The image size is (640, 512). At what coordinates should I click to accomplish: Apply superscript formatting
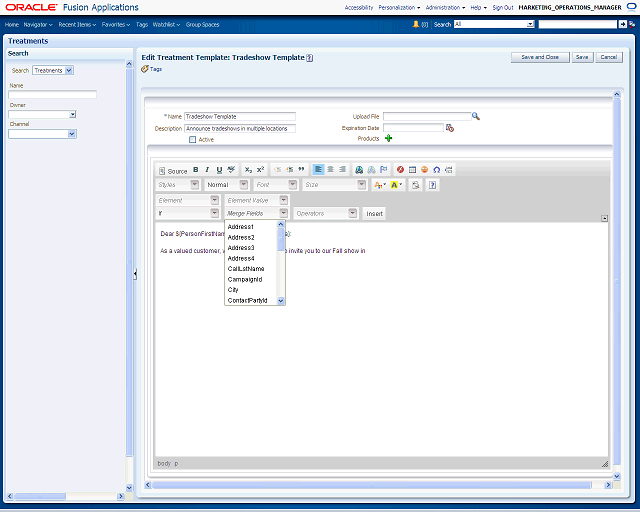tap(260, 170)
